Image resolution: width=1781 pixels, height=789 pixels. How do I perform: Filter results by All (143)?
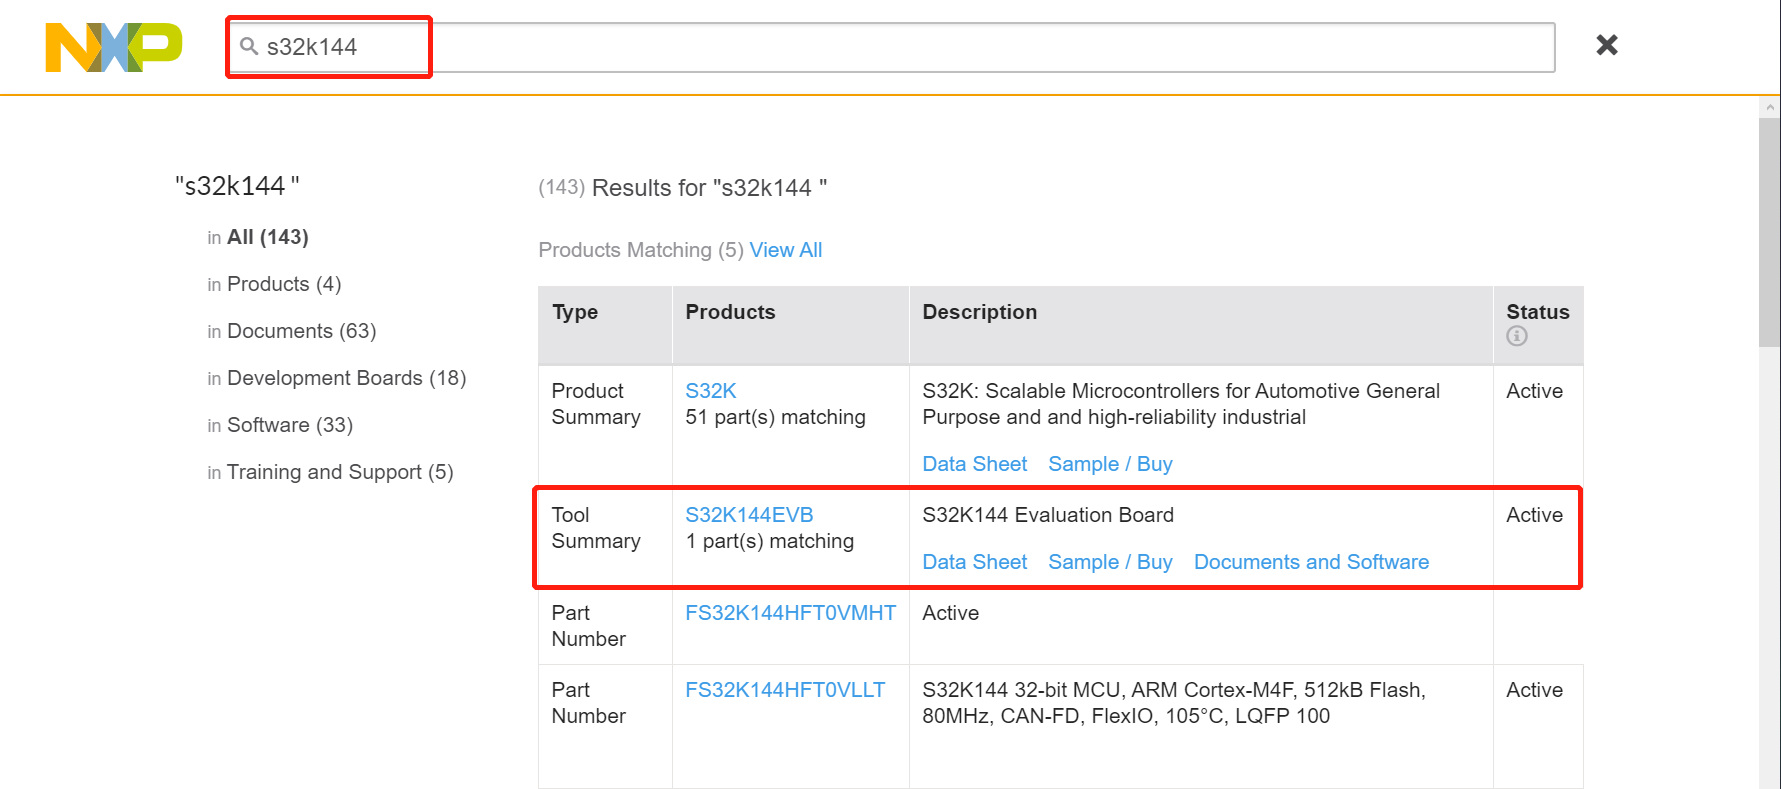pos(267,237)
